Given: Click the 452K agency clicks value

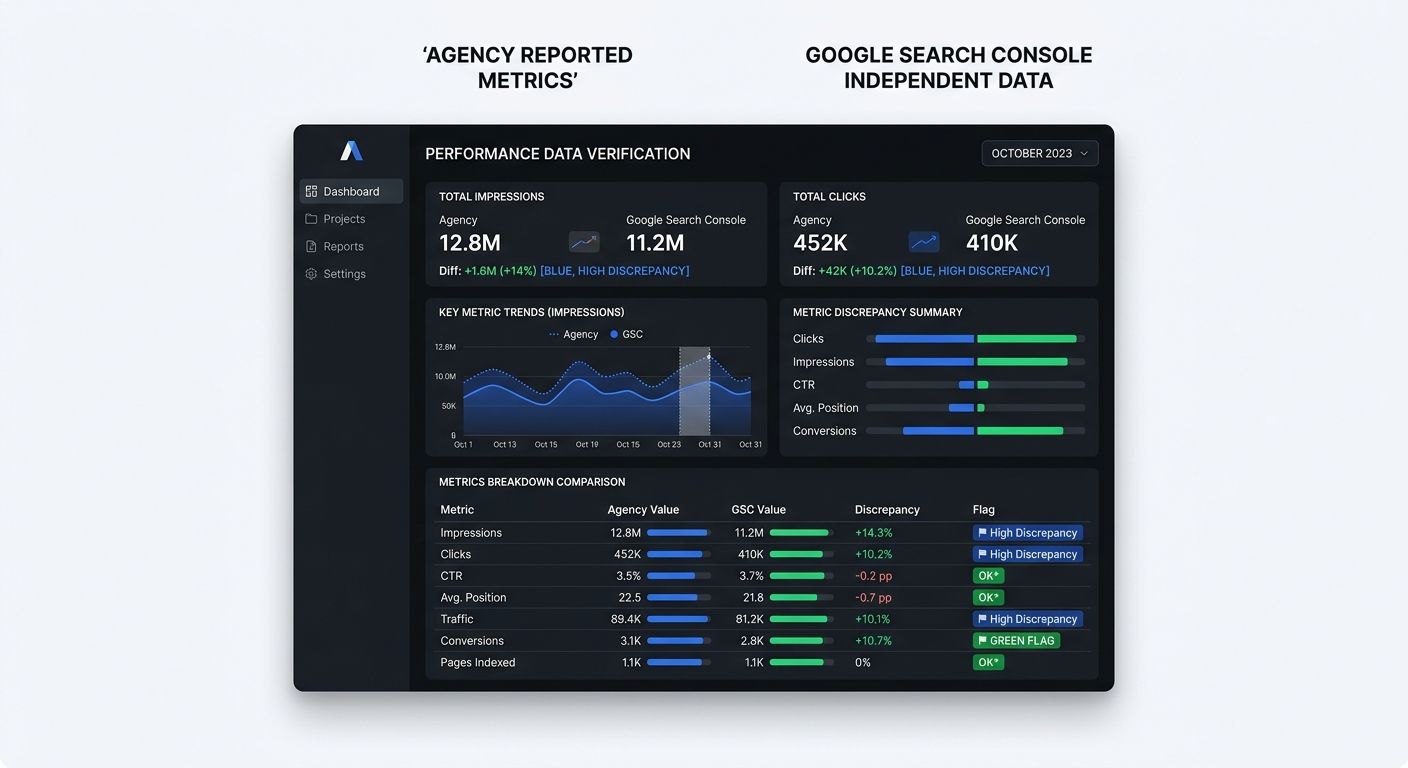Looking at the screenshot, I should 820,243.
